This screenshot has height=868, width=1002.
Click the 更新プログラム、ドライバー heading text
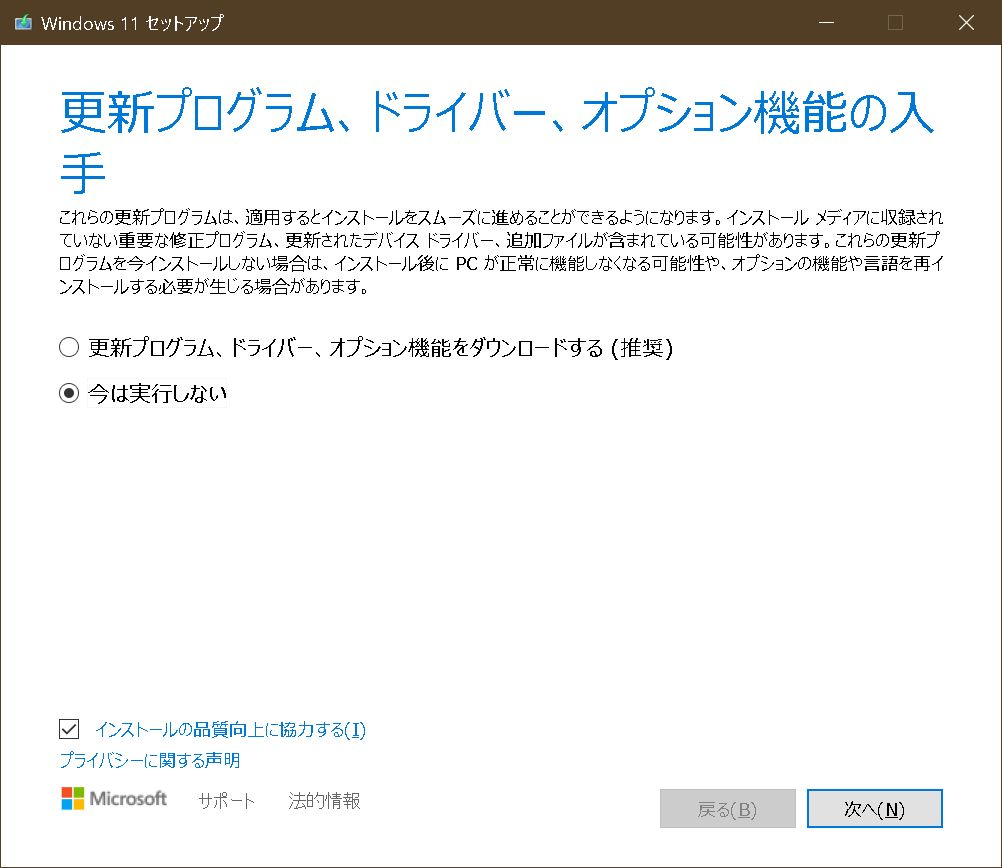coord(497,141)
